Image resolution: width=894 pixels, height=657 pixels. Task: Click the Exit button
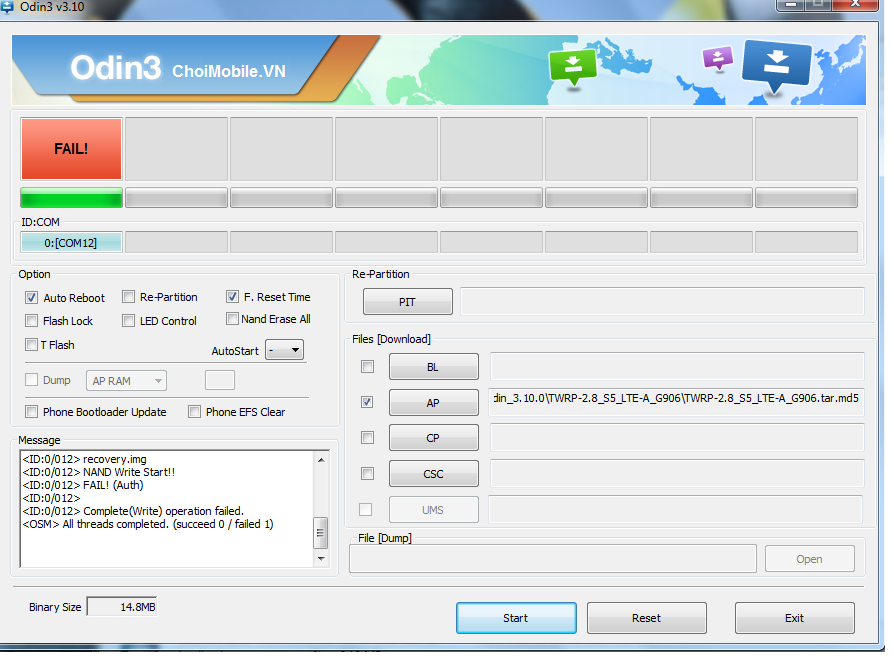tap(794, 618)
